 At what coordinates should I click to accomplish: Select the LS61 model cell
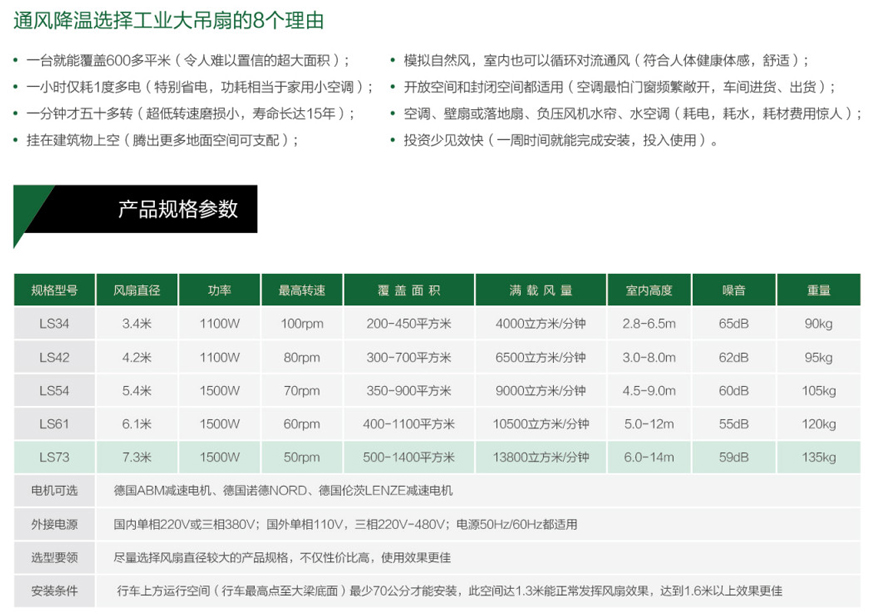pos(54,424)
